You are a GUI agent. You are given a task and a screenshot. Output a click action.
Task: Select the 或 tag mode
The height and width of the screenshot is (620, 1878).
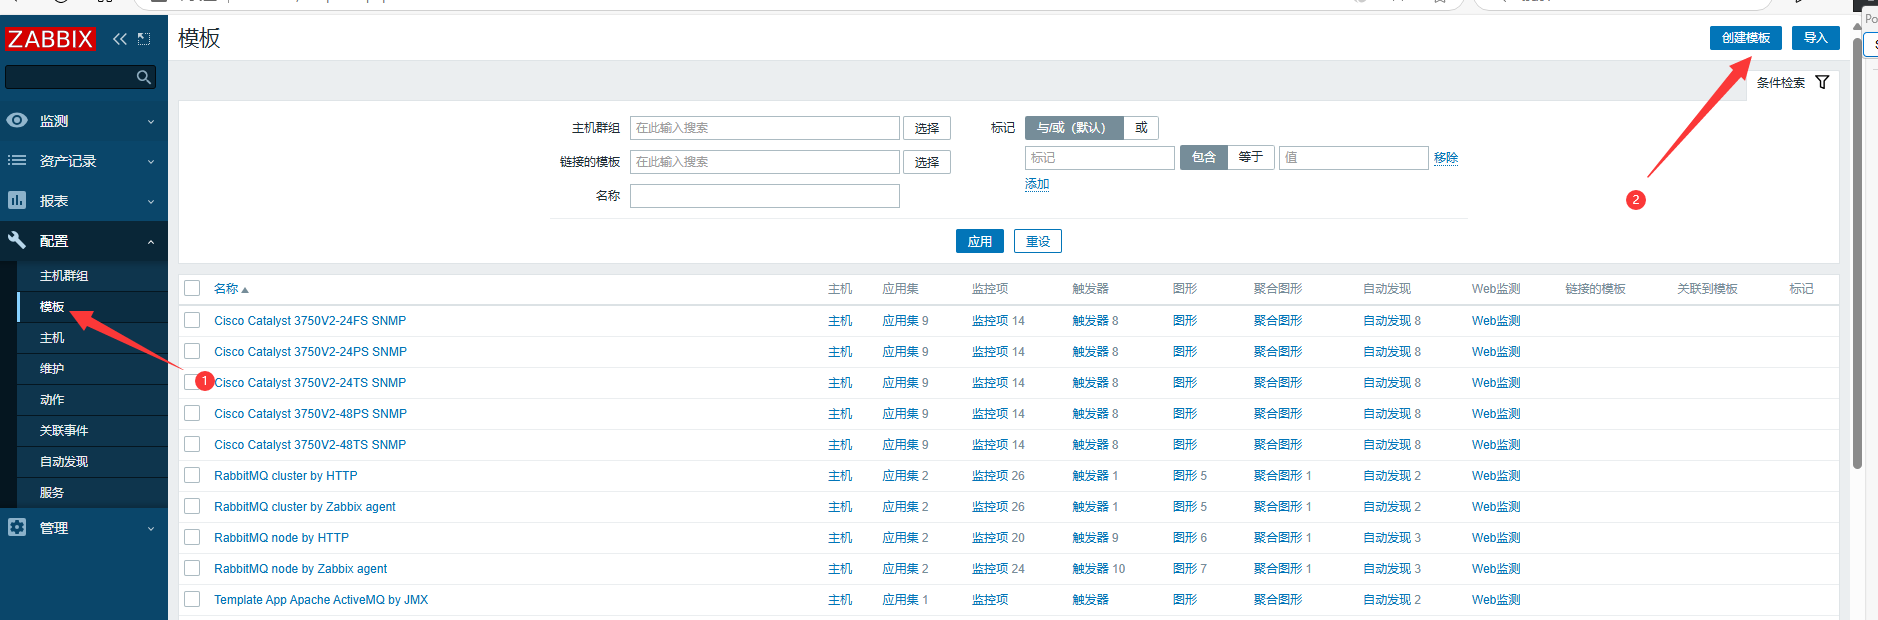tap(1141, 128)
